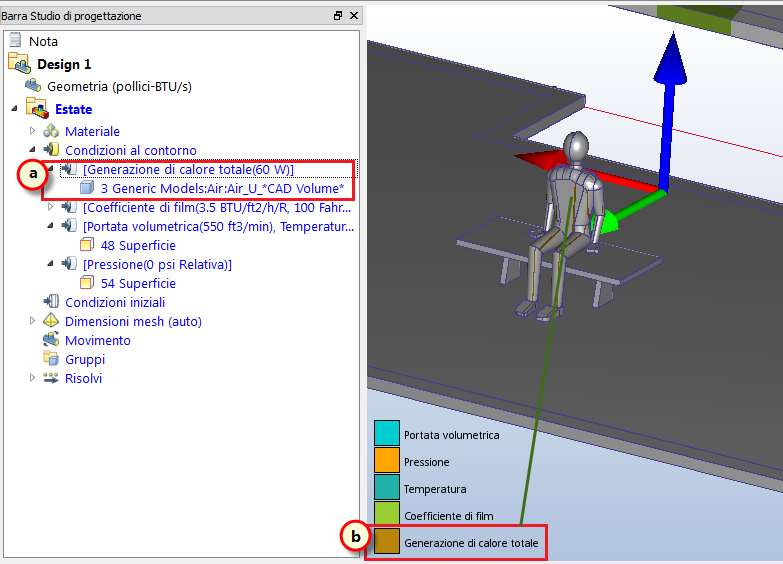Expand the Dimensioni mesh (auto) branch

pos(32,321)
